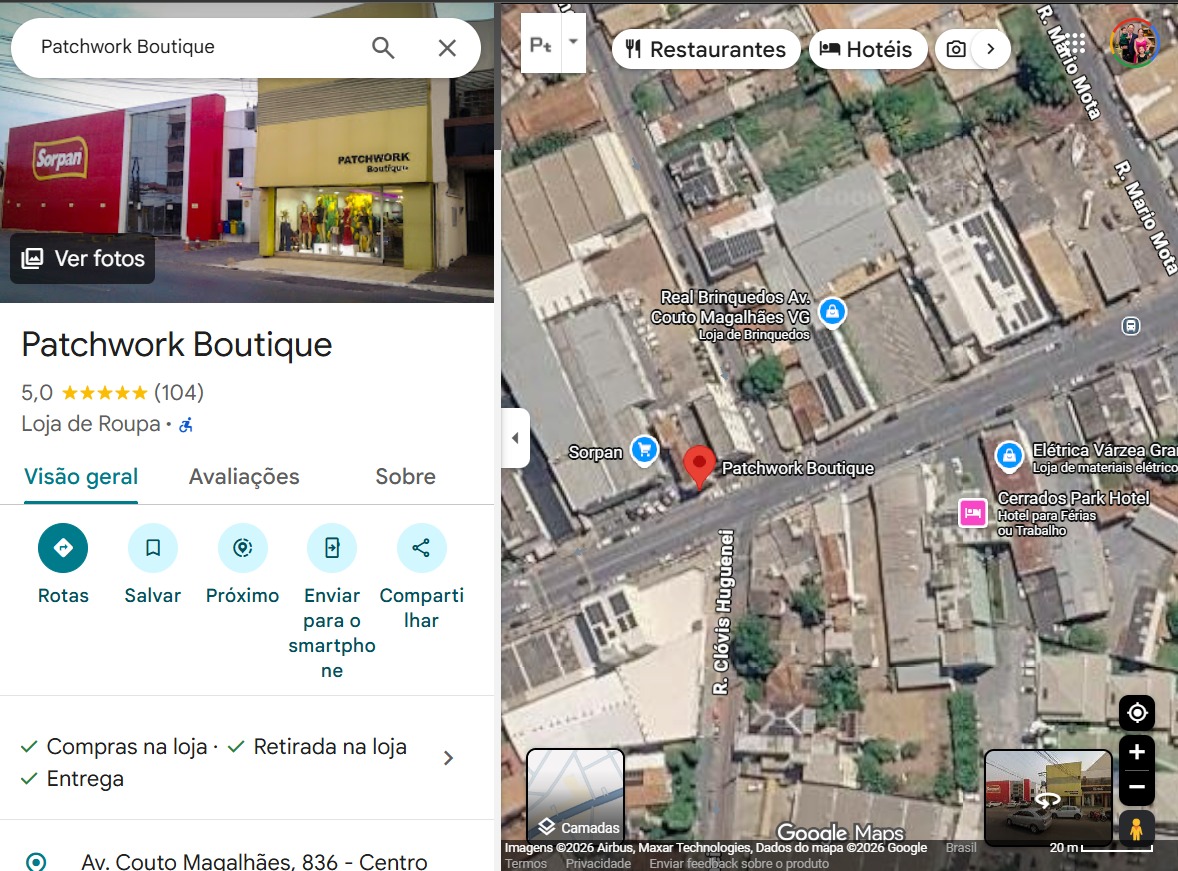Zoom out with the minus button
The width and height of the screenshot is (1178, 871).
pos(1137,787)
